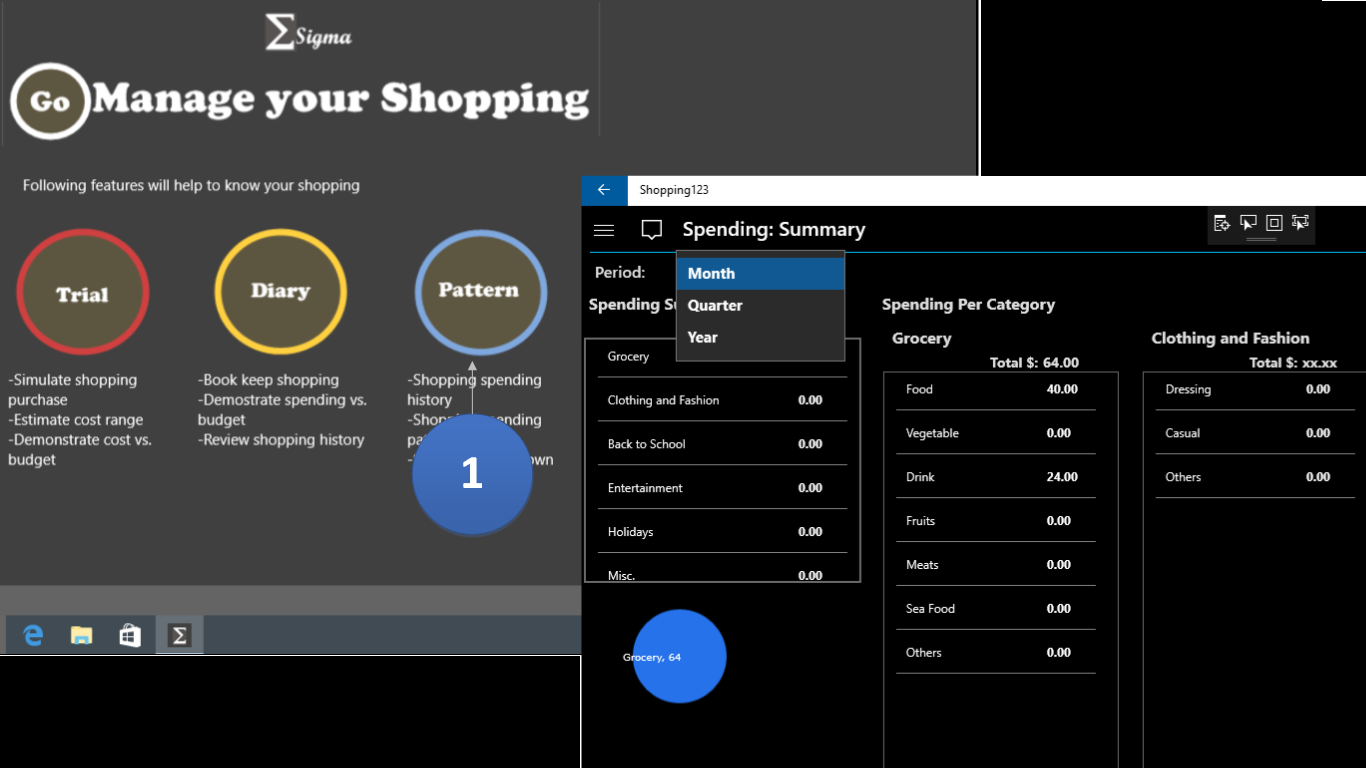Click the -Review shopping history text
The width and height of the screenshot is (1366, 768).
click(281, 440)
